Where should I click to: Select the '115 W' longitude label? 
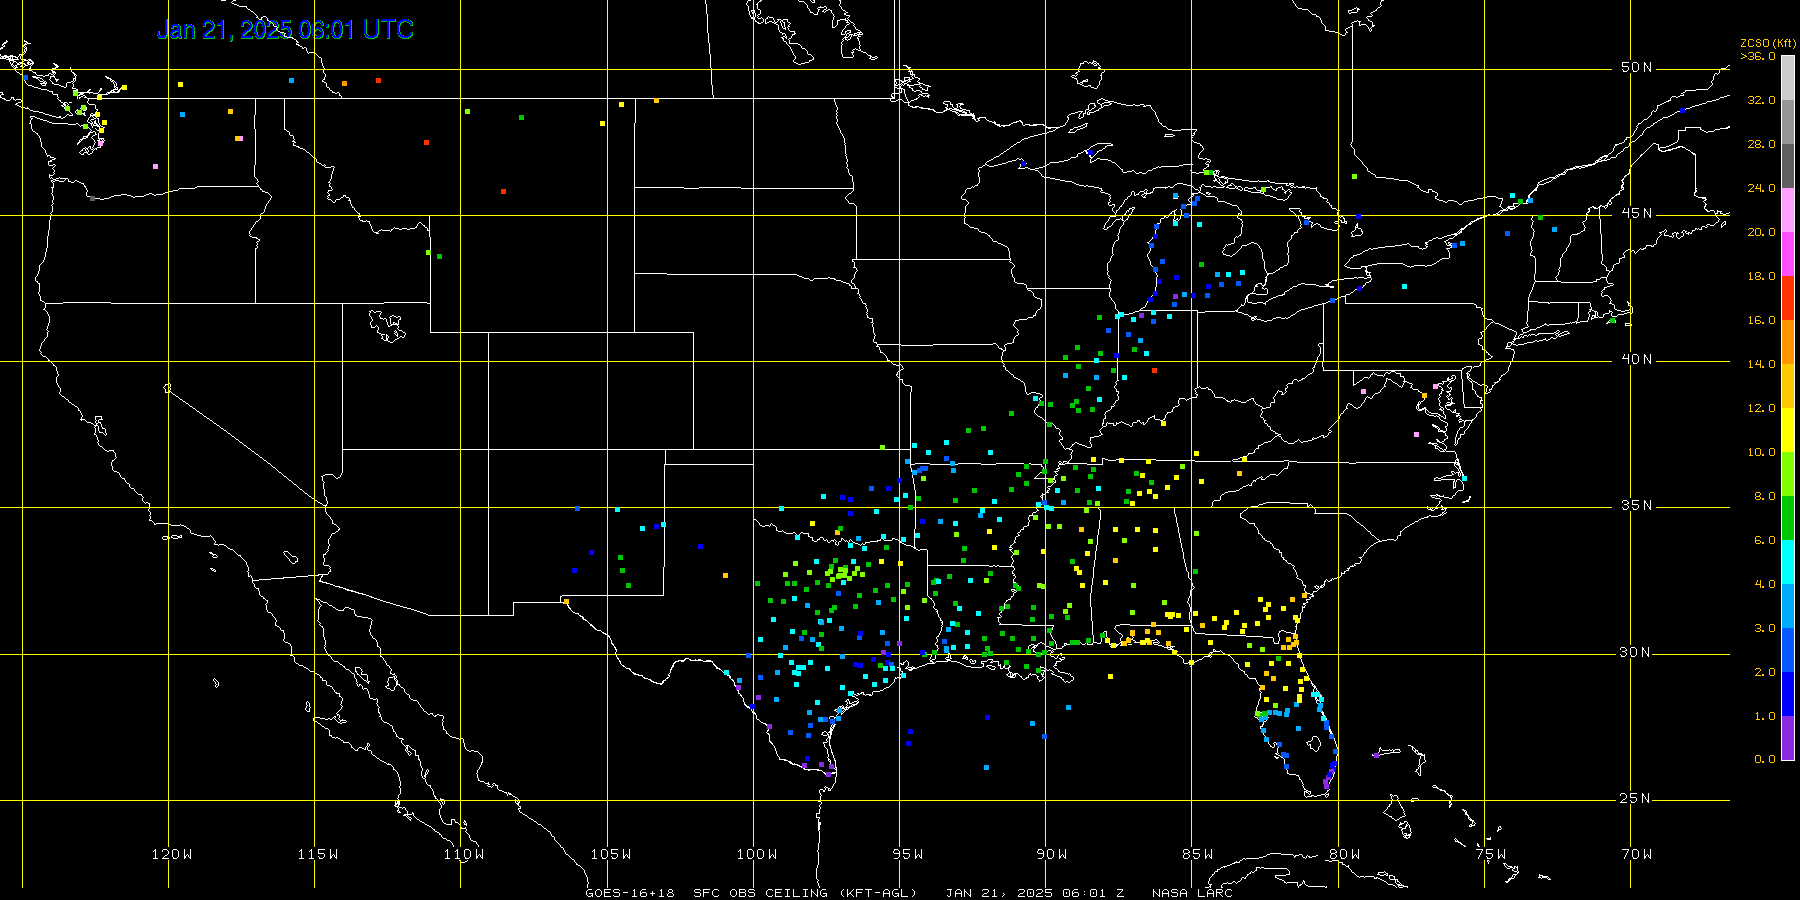pos(318,854)
